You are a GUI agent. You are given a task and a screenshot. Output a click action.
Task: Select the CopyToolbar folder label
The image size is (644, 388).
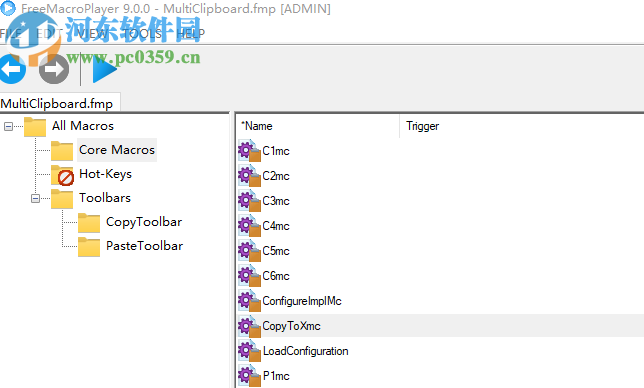tap(144, 222)
